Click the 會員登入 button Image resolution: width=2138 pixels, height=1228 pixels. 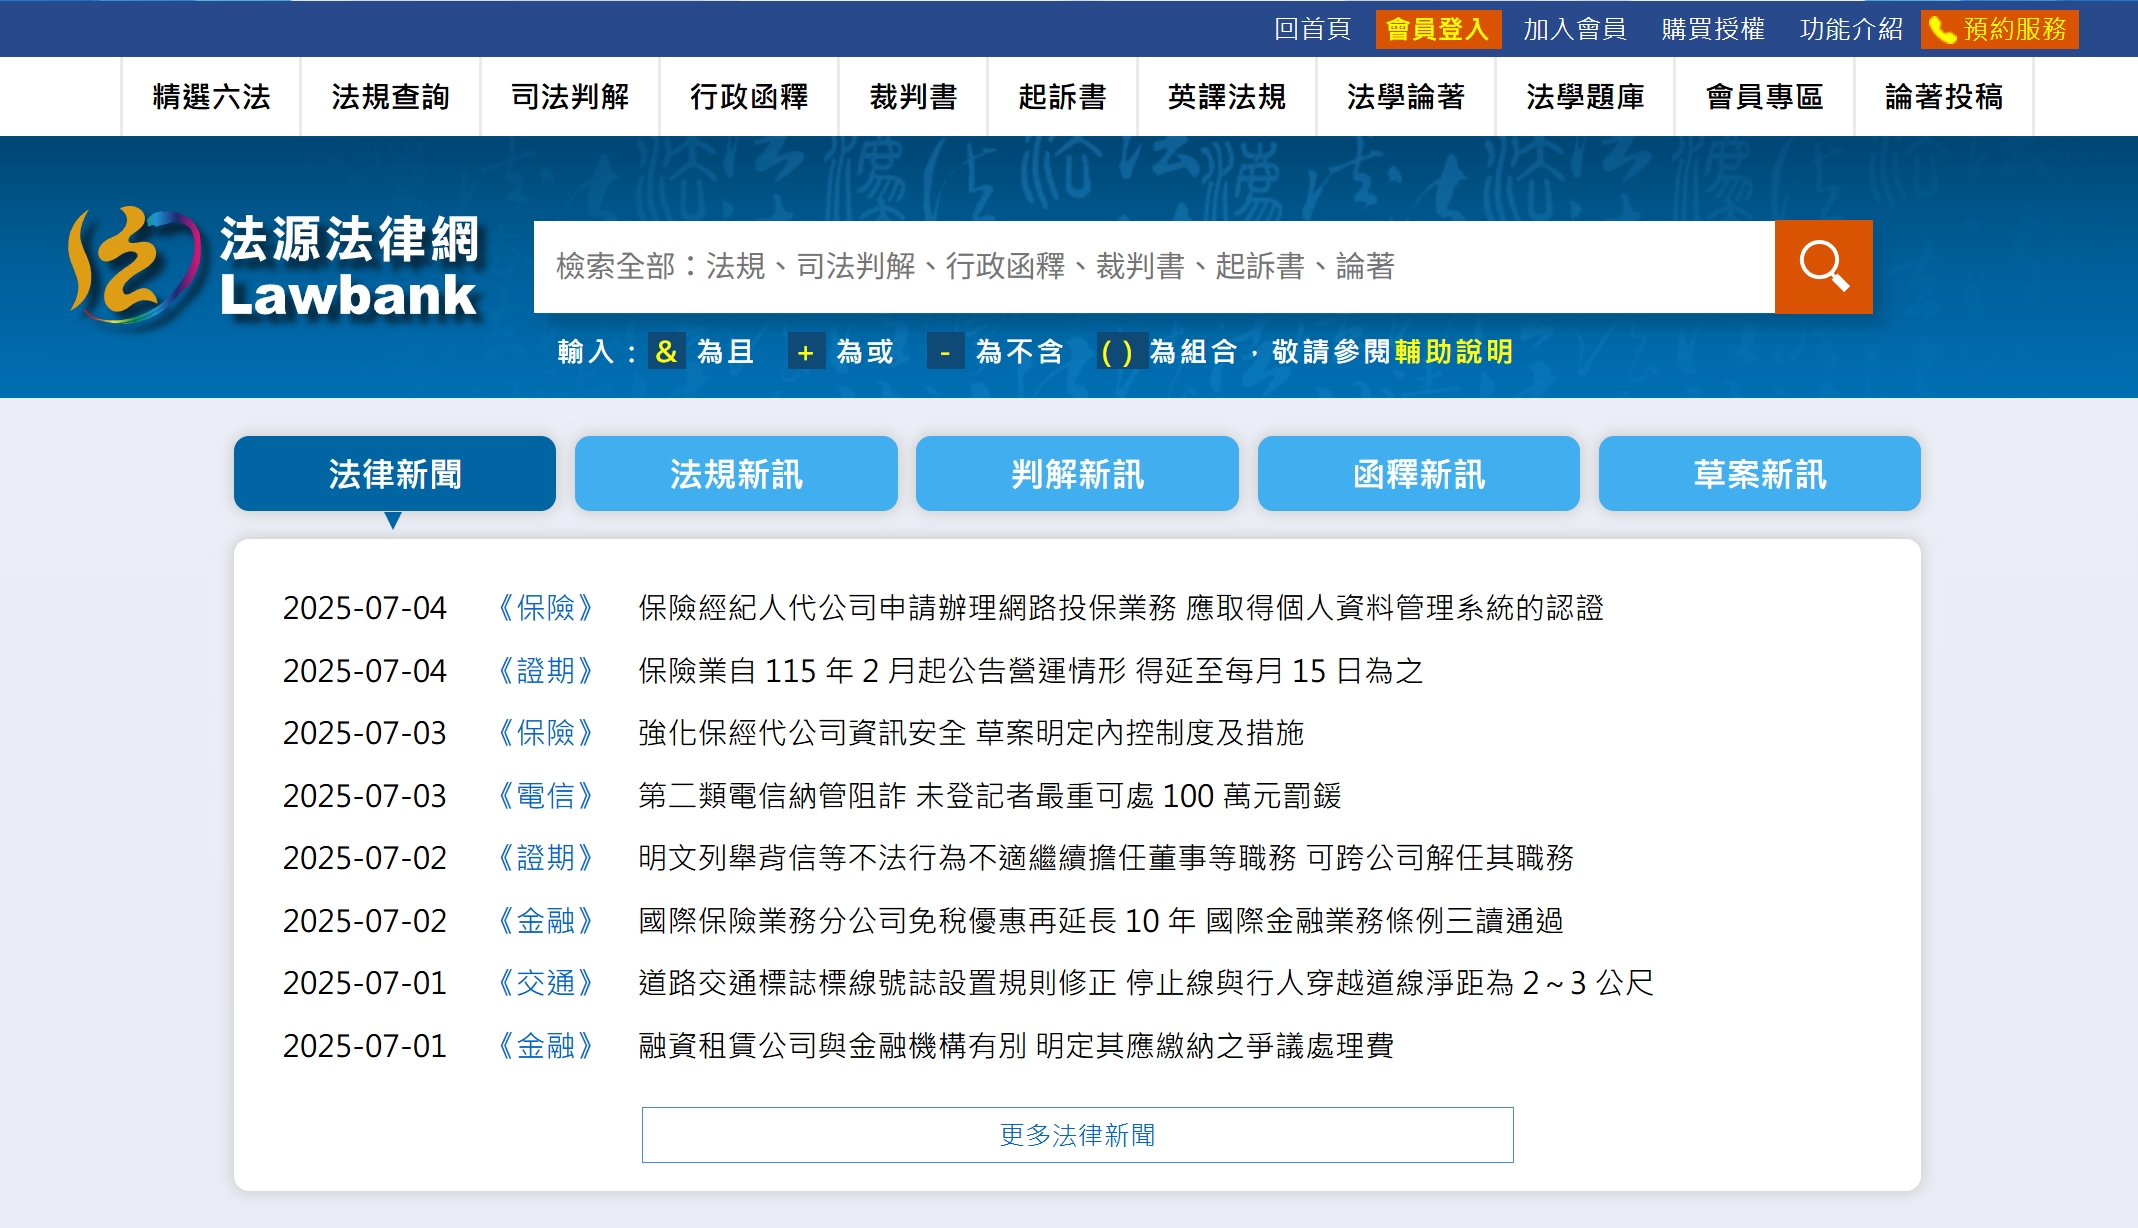1437,30
